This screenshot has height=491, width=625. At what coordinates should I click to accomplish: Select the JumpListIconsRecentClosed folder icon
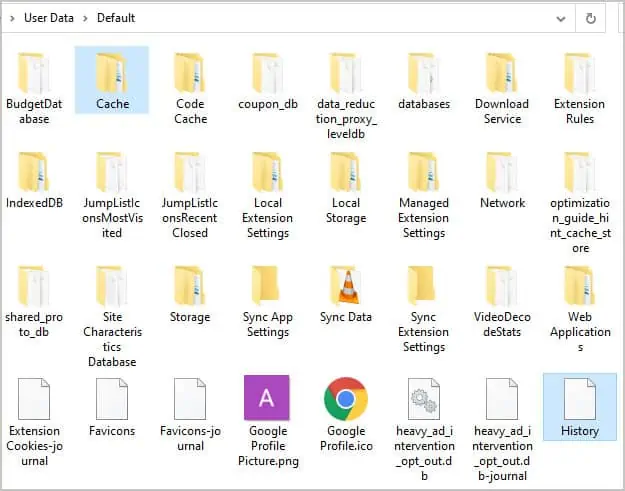[x=190, y=172]
